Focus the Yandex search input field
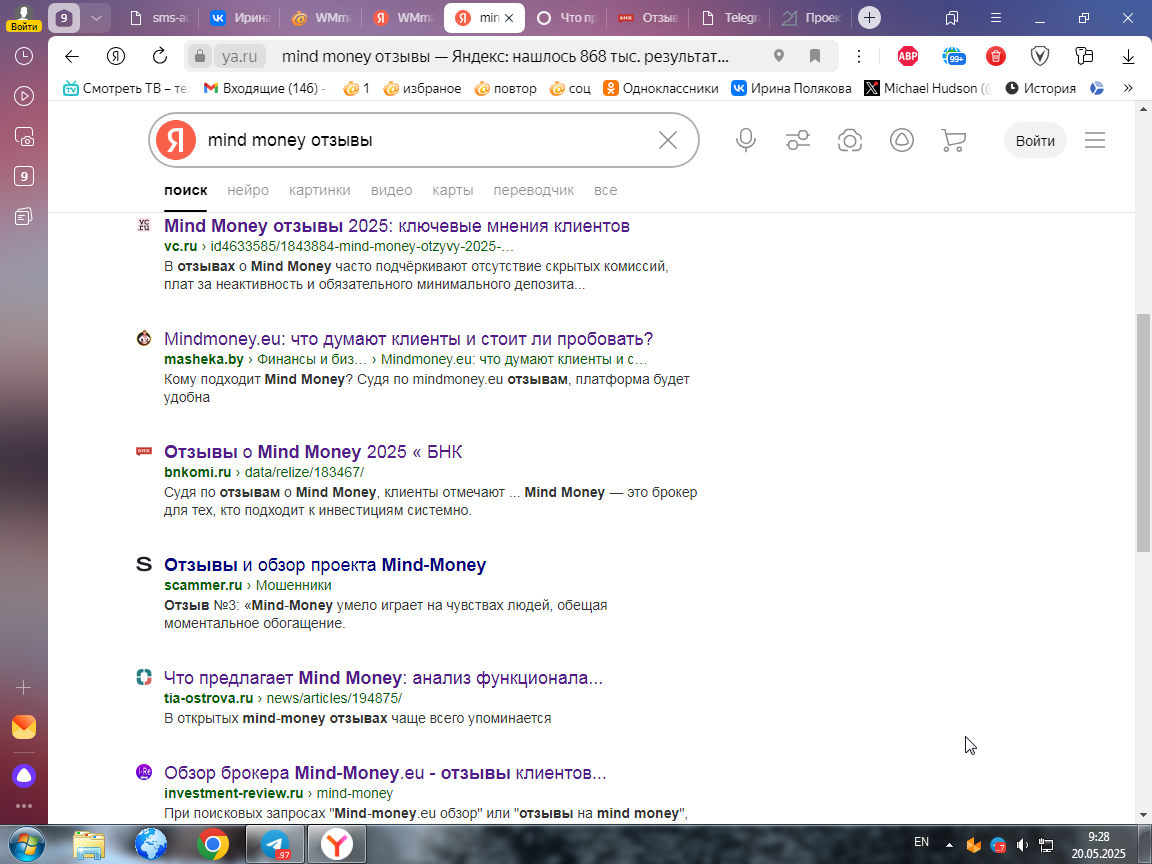 point(426,140)
